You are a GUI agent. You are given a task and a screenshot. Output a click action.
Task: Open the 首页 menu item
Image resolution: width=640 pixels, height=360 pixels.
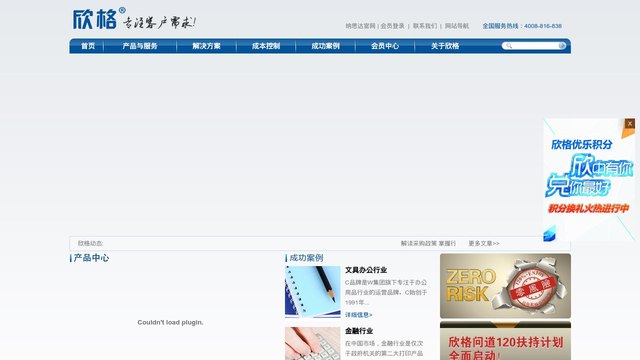tap(88, 46)
